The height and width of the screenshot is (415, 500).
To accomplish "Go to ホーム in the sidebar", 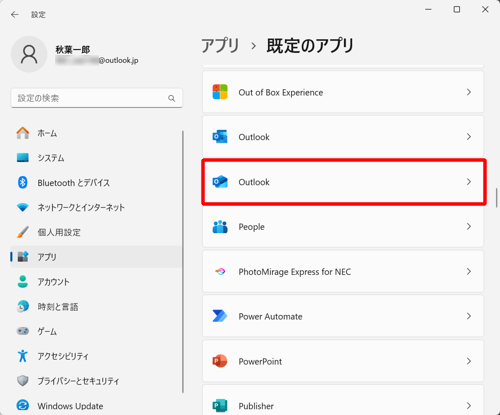I will tap(96, 133).
